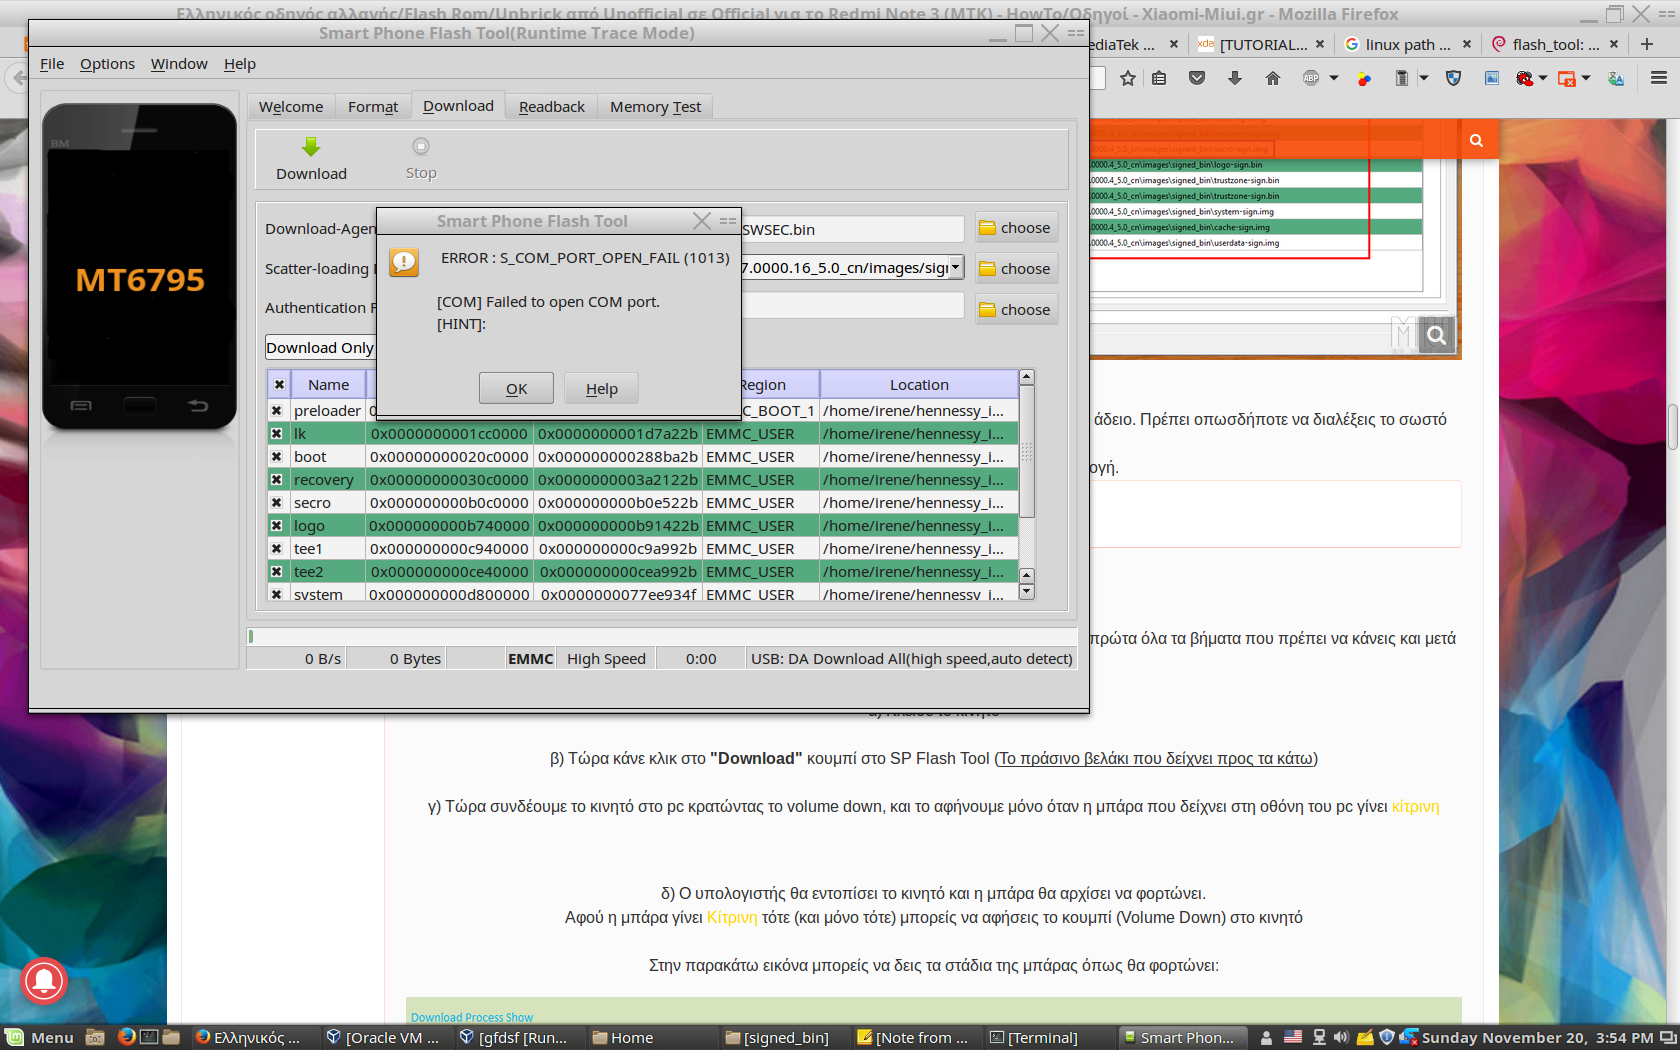Screen dimensions: 1680x1050
Task: Click choose button for Authentication file
Action: pos(1015,310)
